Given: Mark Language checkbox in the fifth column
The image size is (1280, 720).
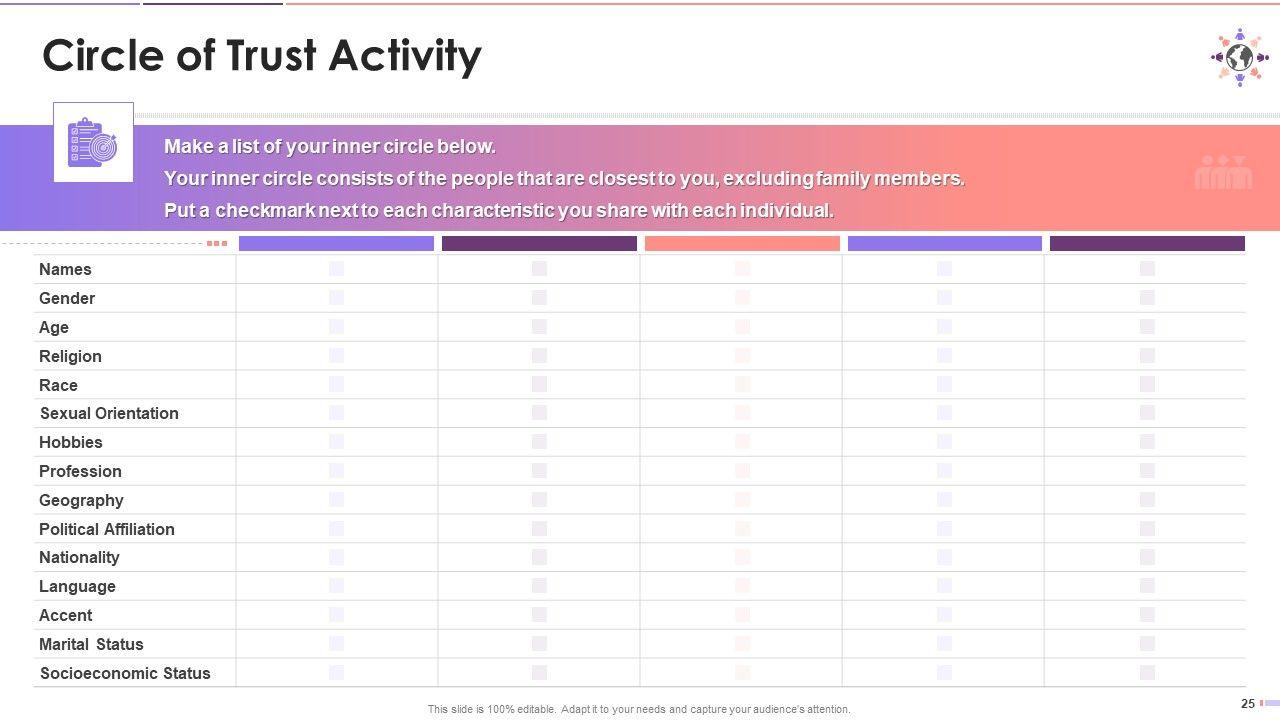Looking at the screenshot, I should click(x=1147, y=586).
